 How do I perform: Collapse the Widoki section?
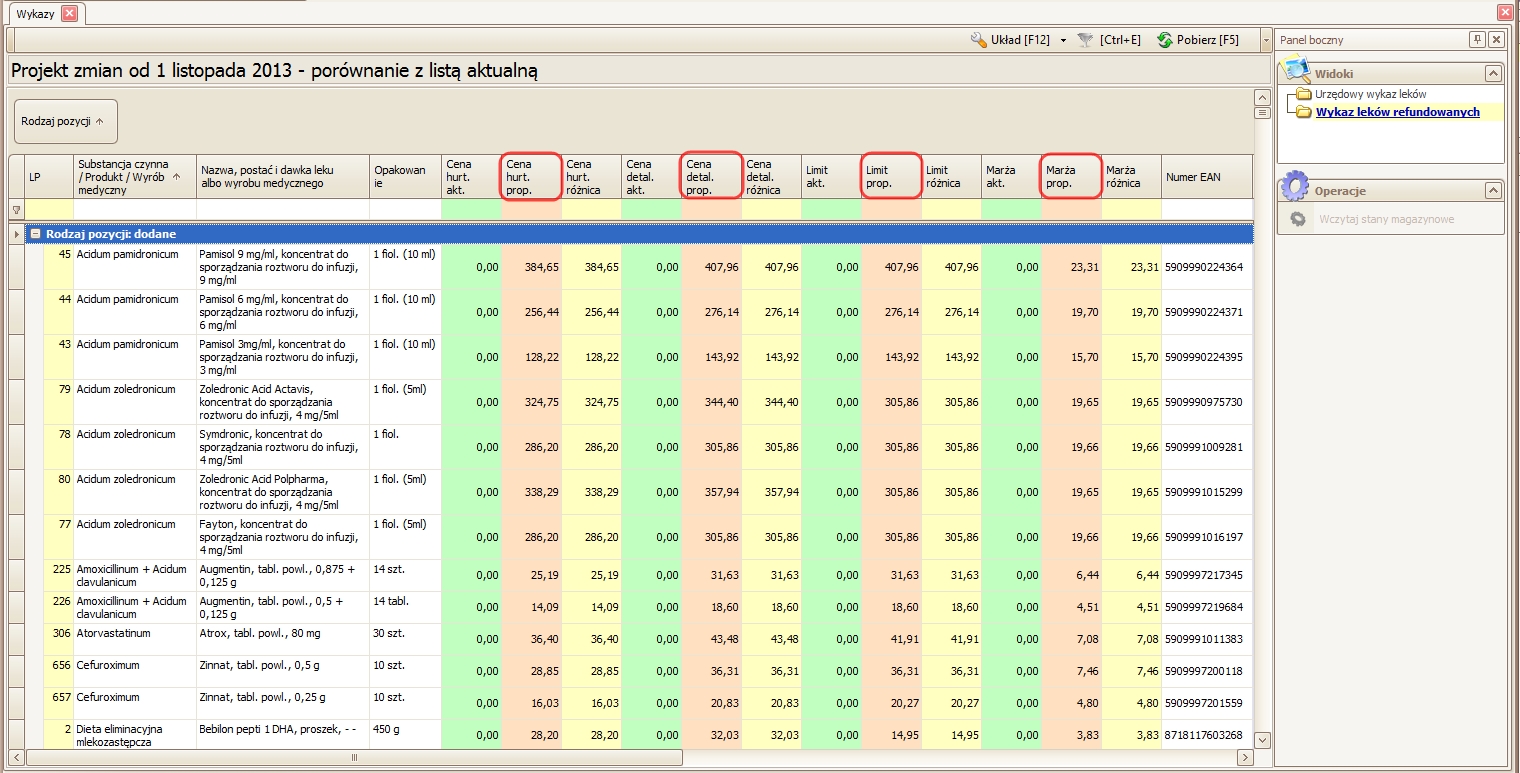[1493, 74]
